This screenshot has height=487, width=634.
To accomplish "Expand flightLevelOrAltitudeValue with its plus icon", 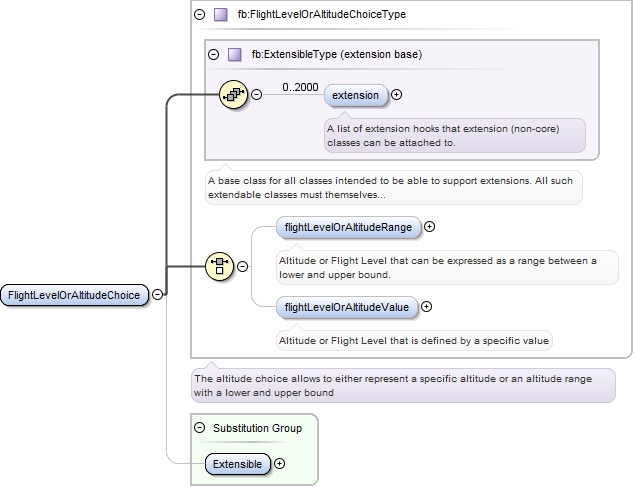I will 427,307.
